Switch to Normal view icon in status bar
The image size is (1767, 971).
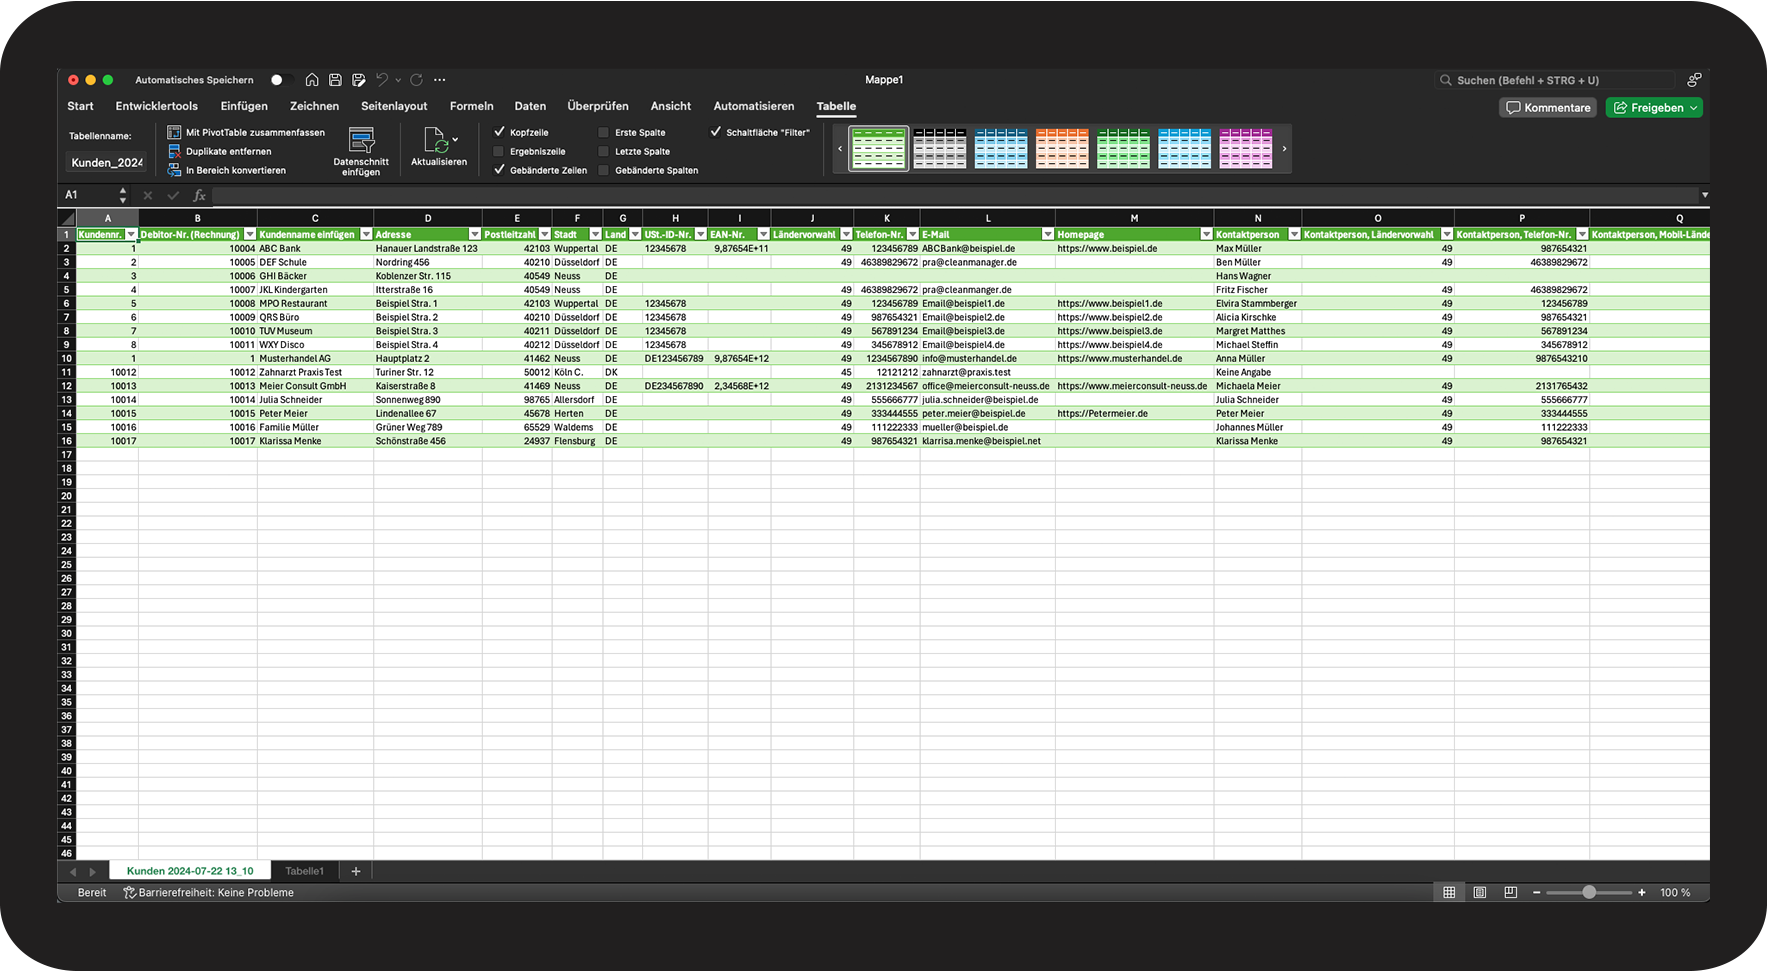tap(1449, 892)
